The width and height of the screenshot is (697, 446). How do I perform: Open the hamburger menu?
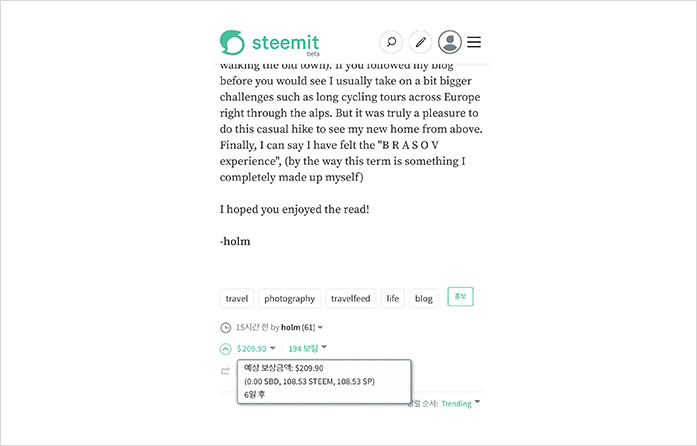tap(475, 42)
